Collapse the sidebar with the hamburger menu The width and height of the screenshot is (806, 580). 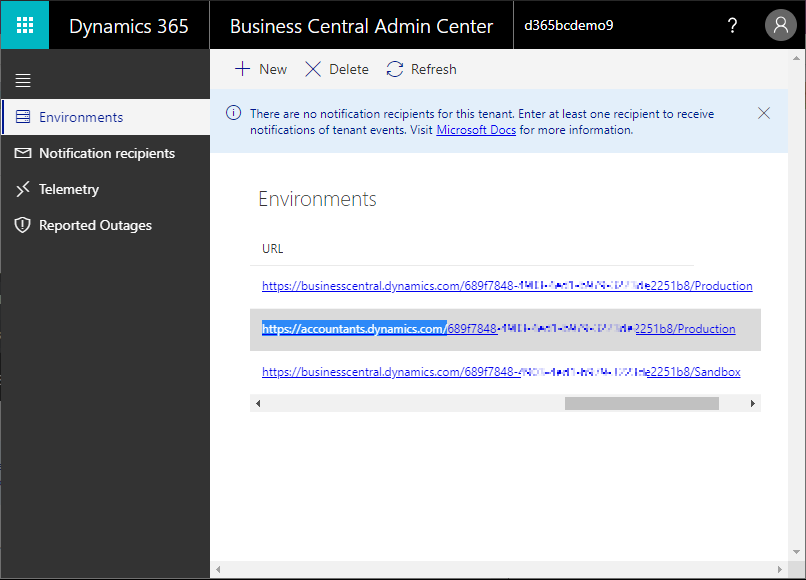tap(23, 80)
